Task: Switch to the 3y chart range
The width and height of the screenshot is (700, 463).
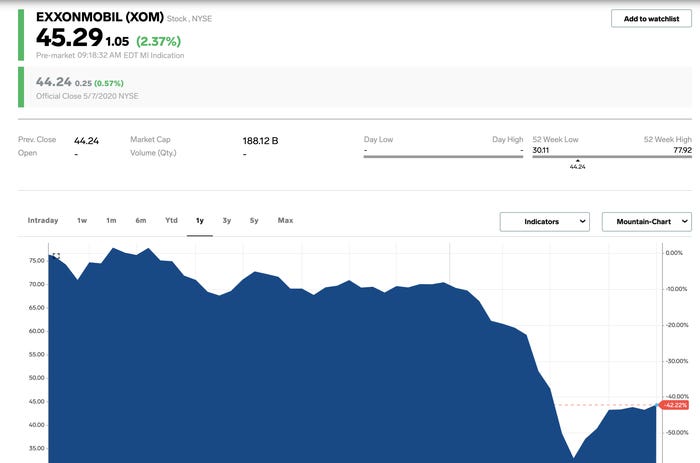Action: click(227, 221)
